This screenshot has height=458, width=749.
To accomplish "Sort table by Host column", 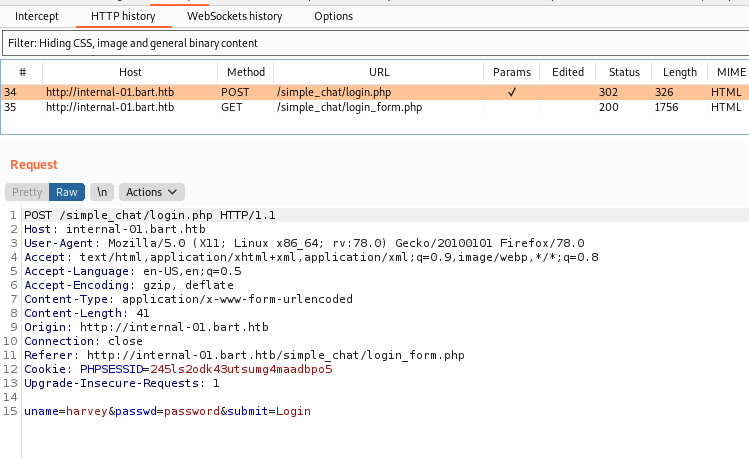I will click(x=130, y=72).
